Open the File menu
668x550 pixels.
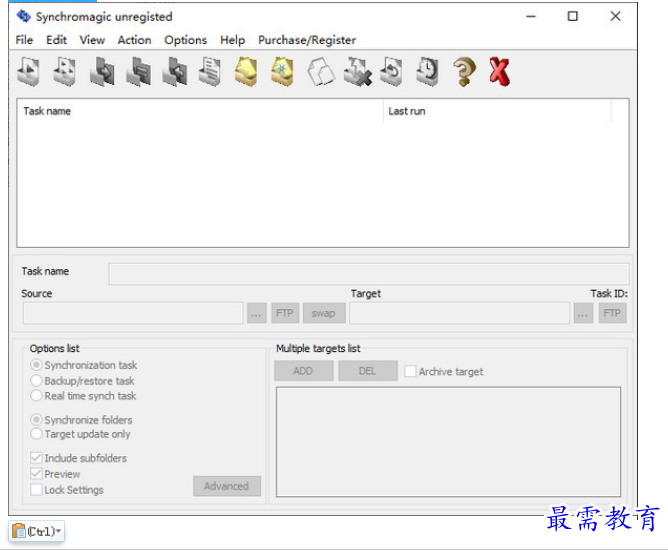coord(24,40)
